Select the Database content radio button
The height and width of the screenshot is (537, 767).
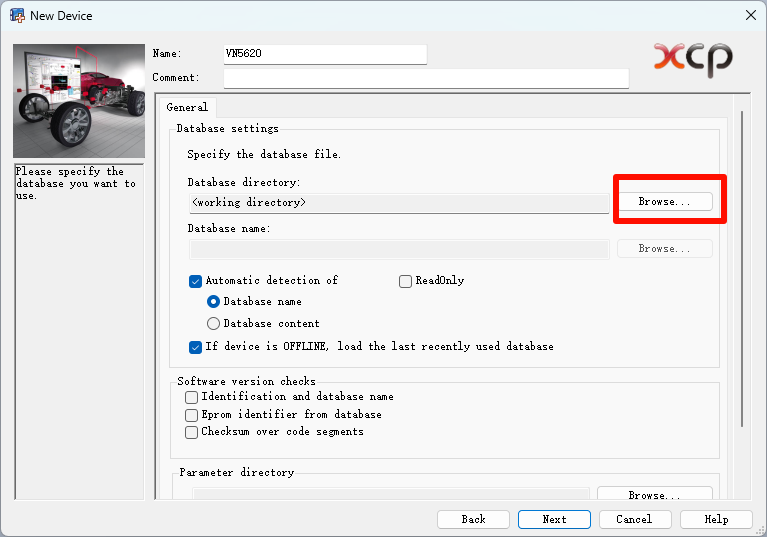213,324
